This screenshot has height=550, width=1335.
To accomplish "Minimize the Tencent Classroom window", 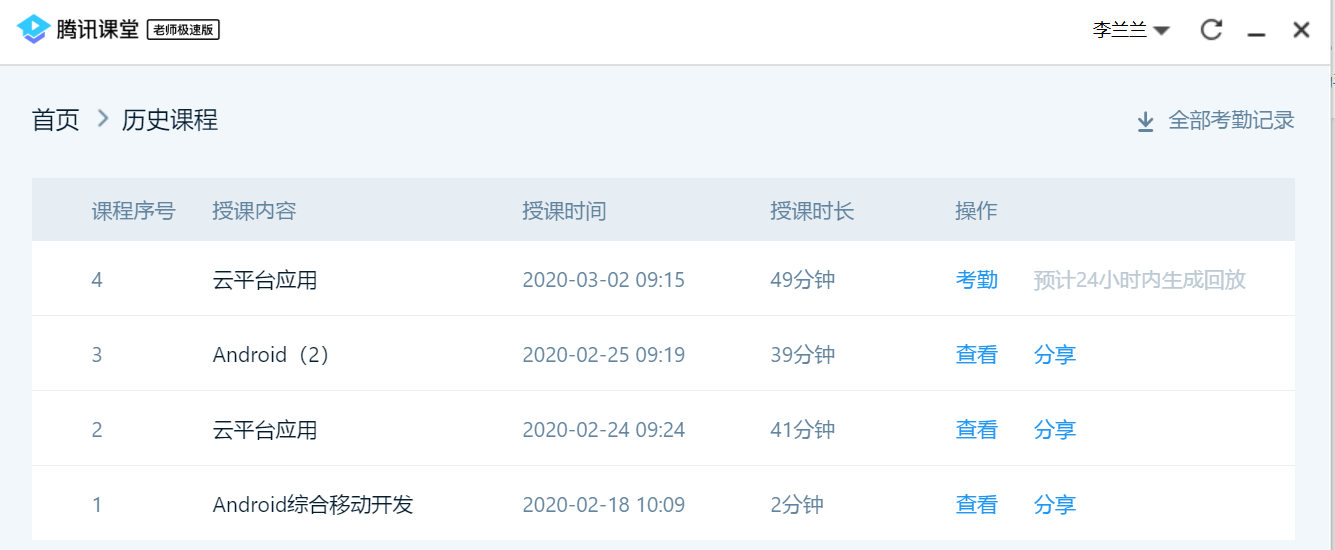I will tap(1257, 32).
